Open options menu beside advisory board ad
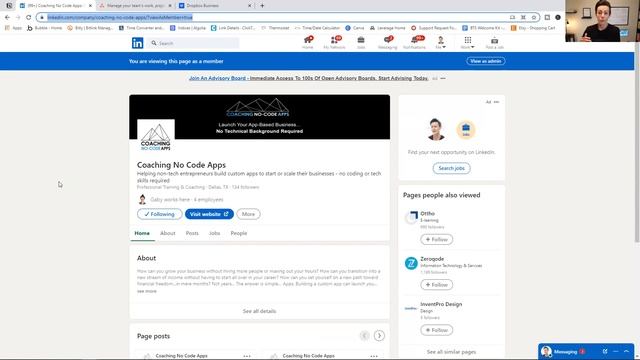 tap(443, 78)
